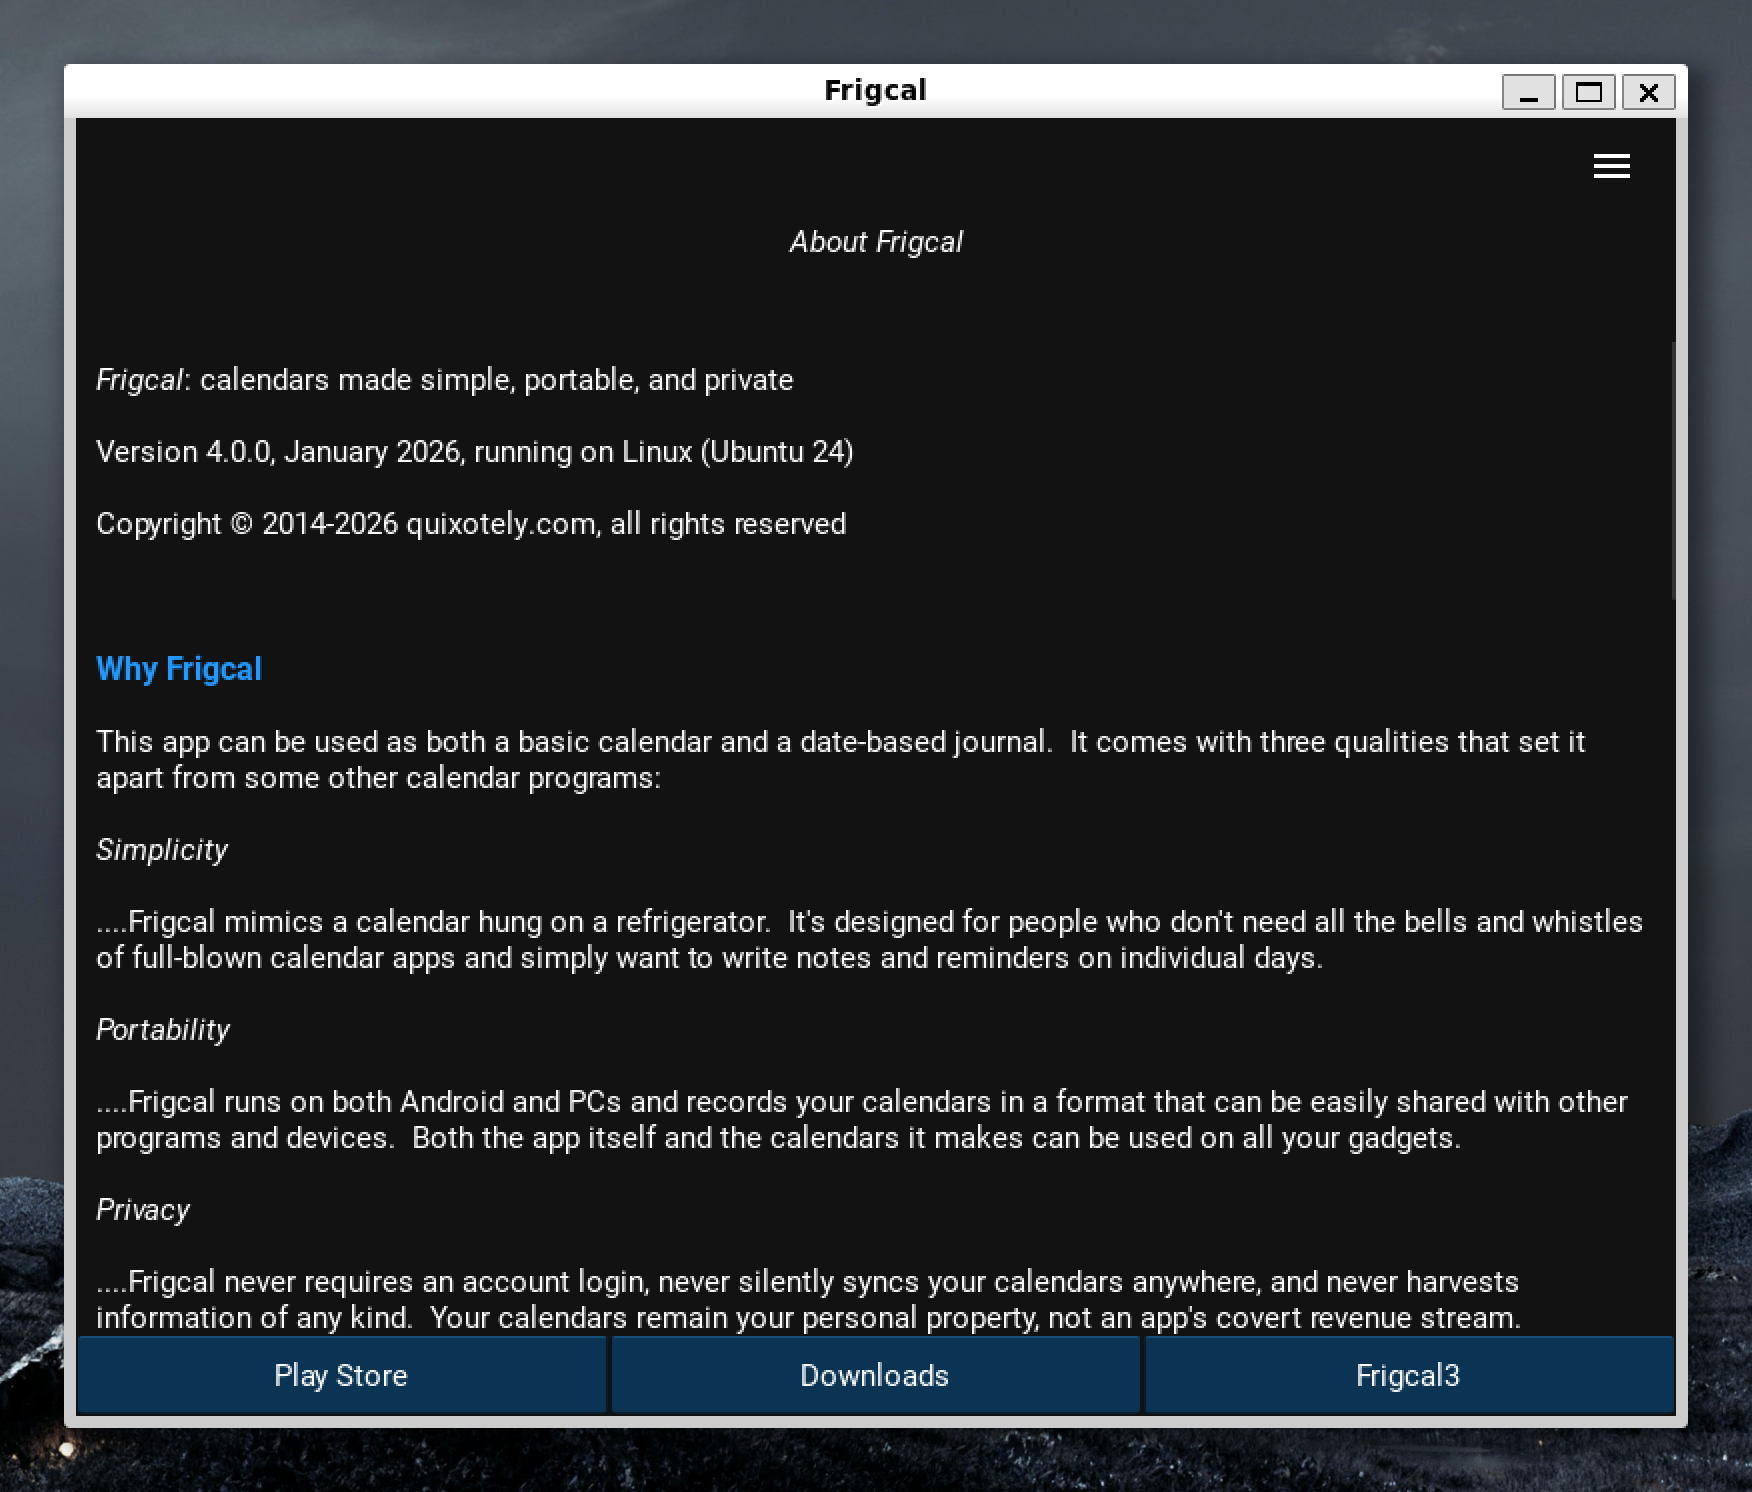
Task: Open the hamburger menu
Action: [1611, 166]
